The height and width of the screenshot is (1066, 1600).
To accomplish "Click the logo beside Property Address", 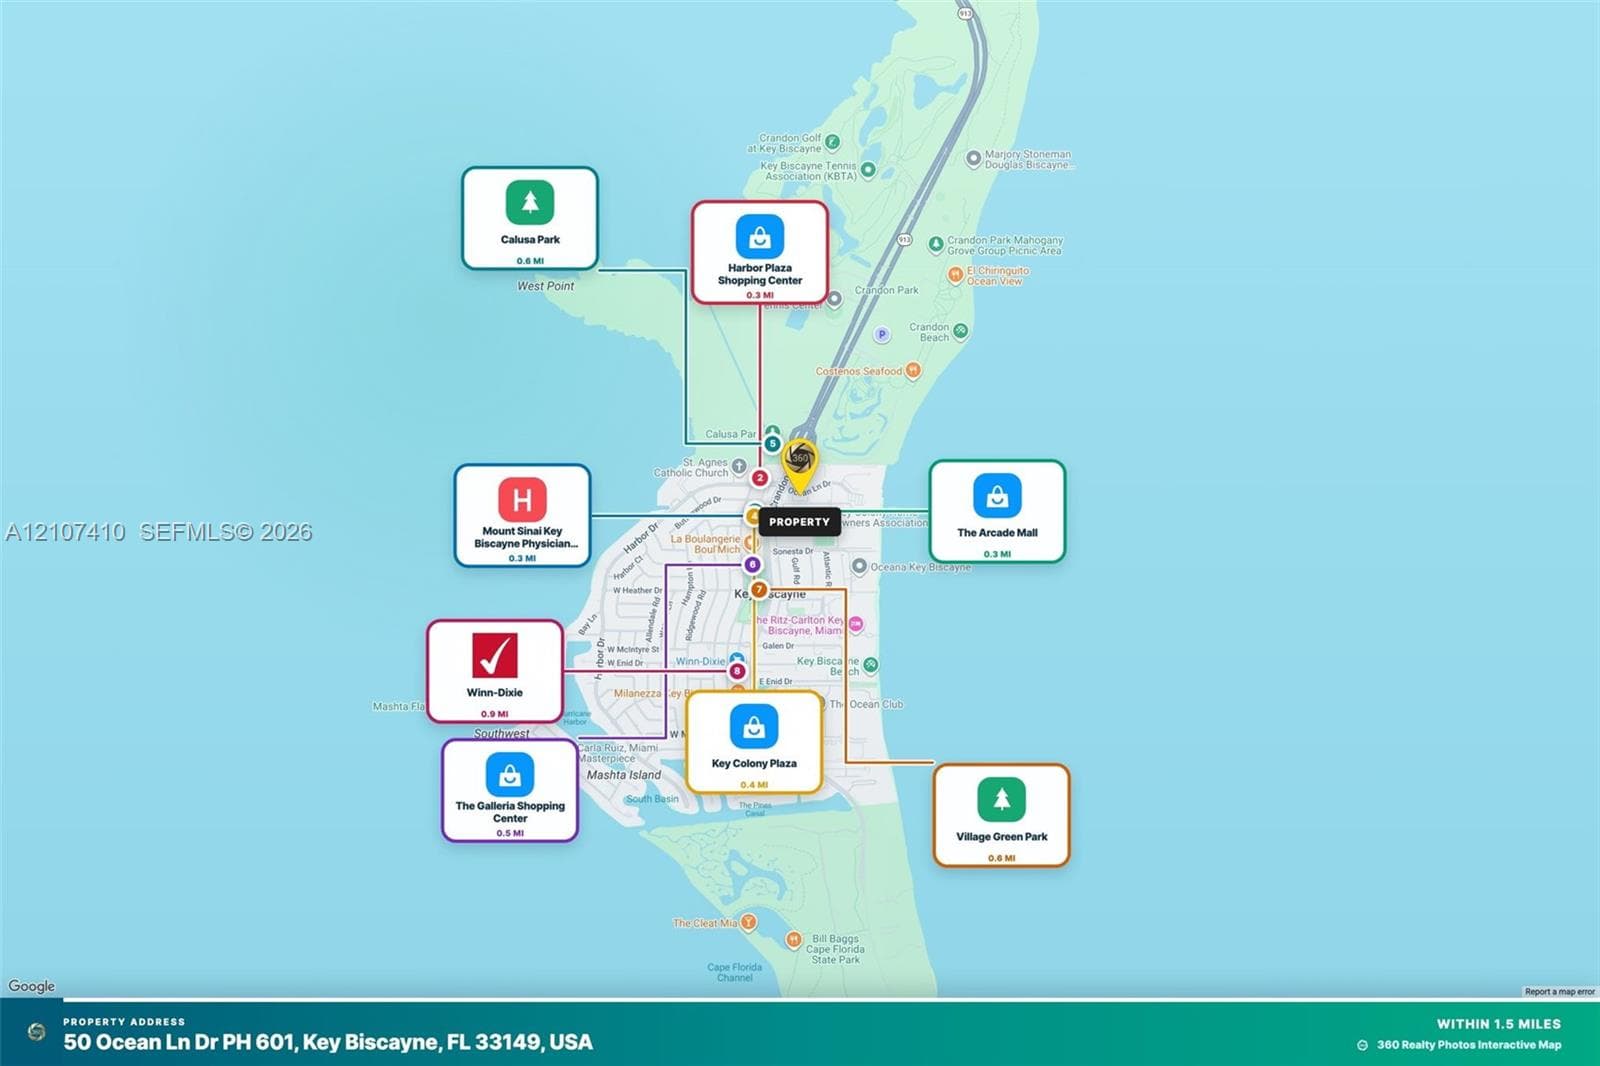I will point(37,1032).
